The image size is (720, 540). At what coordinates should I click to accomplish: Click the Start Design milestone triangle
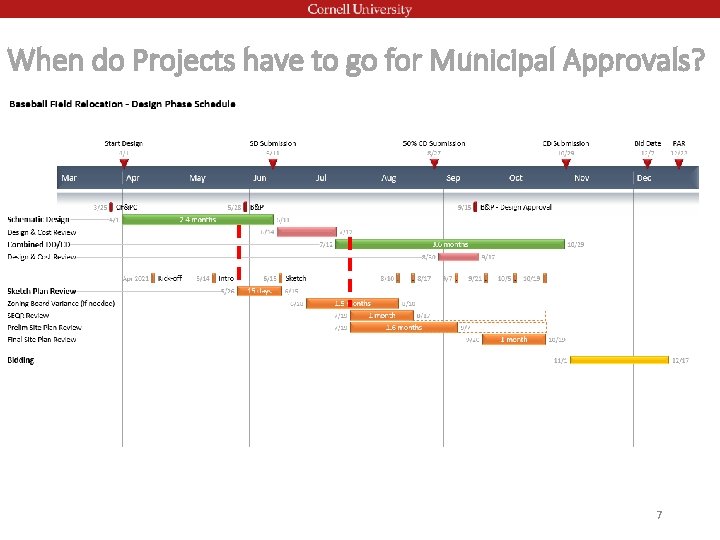[124, 163]
